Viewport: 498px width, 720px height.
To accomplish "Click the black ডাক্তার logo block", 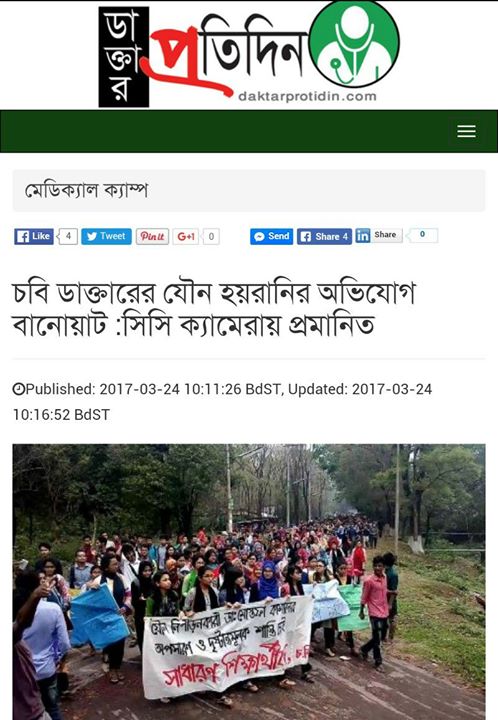I will 124,57.
